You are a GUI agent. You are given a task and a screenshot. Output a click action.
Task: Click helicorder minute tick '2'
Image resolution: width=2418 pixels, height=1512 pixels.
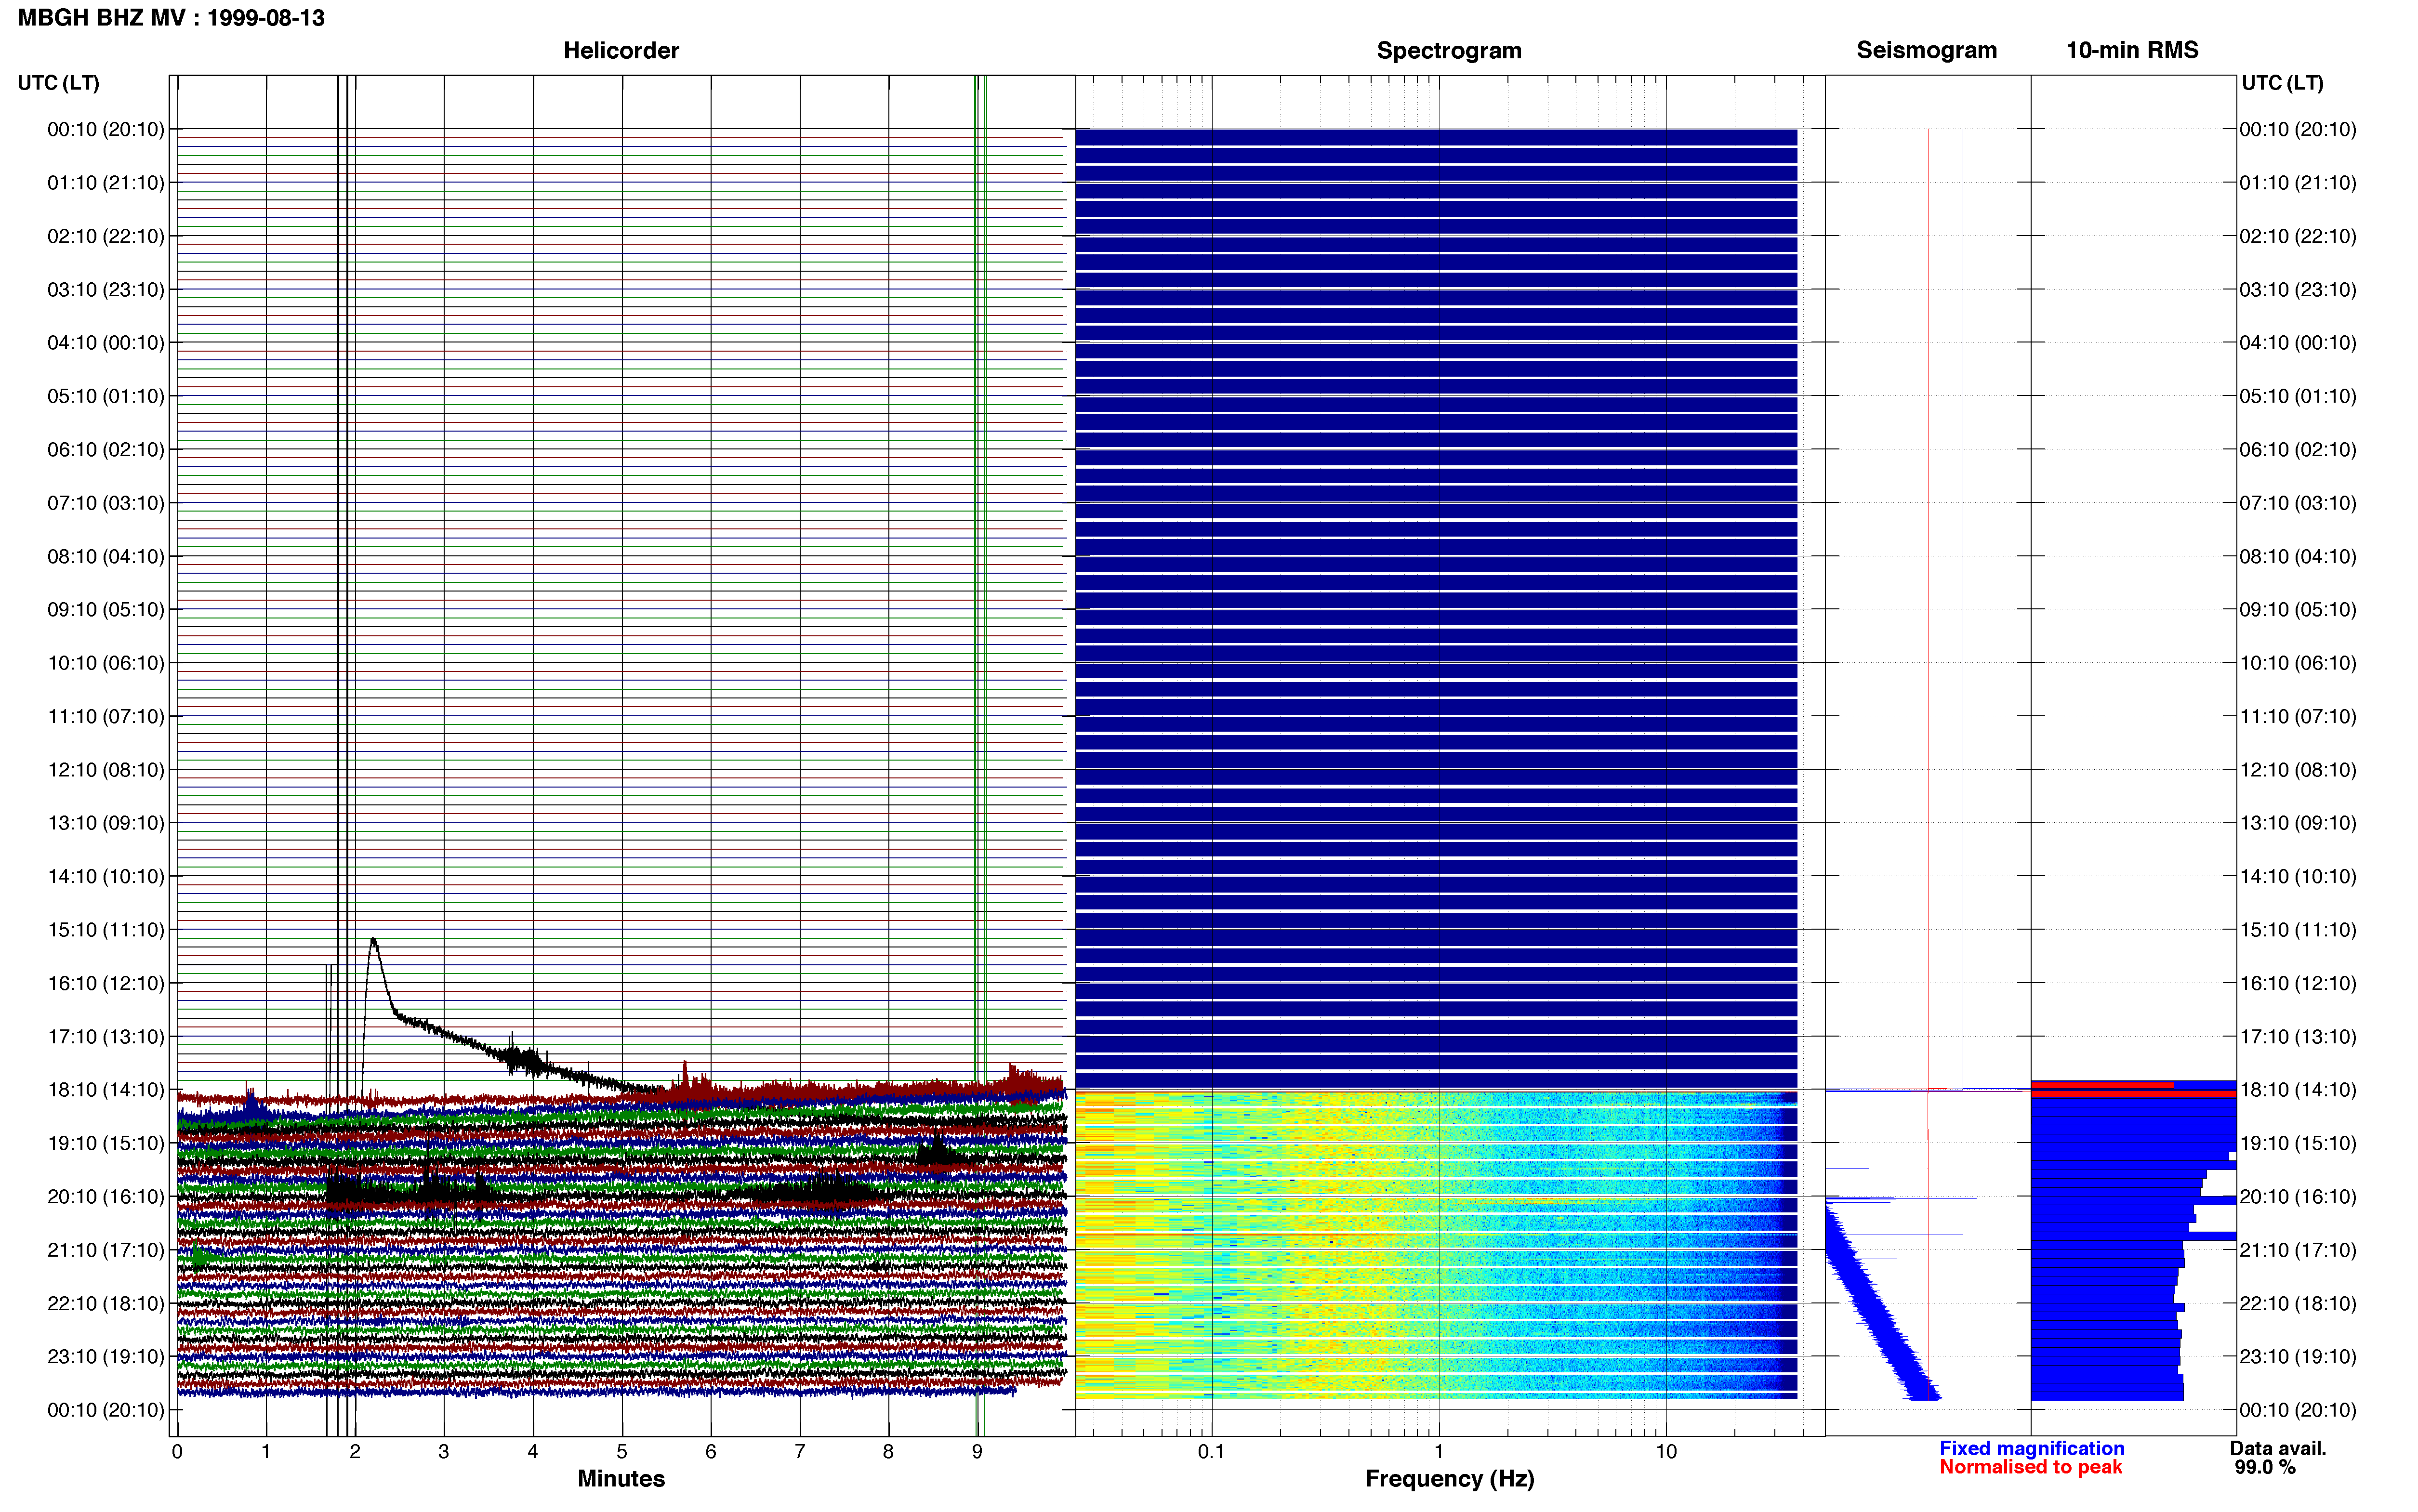pos(355,1451)
